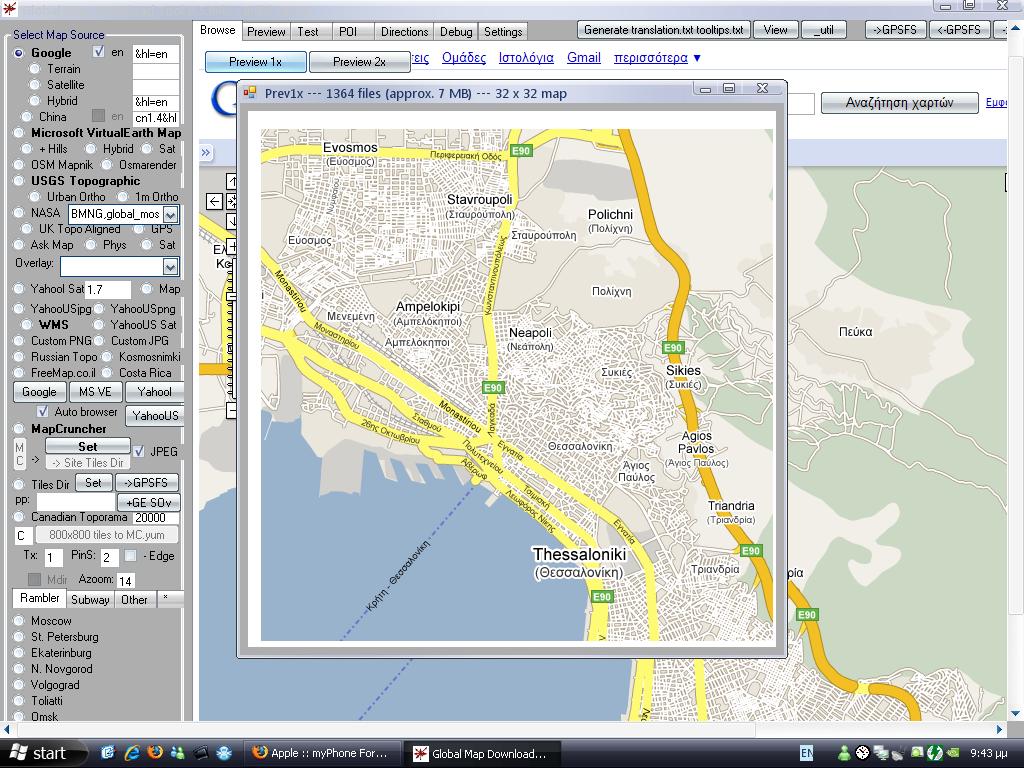Select Google Hybrid radio option
1024x768 pixels.
(x=35, y=101)
